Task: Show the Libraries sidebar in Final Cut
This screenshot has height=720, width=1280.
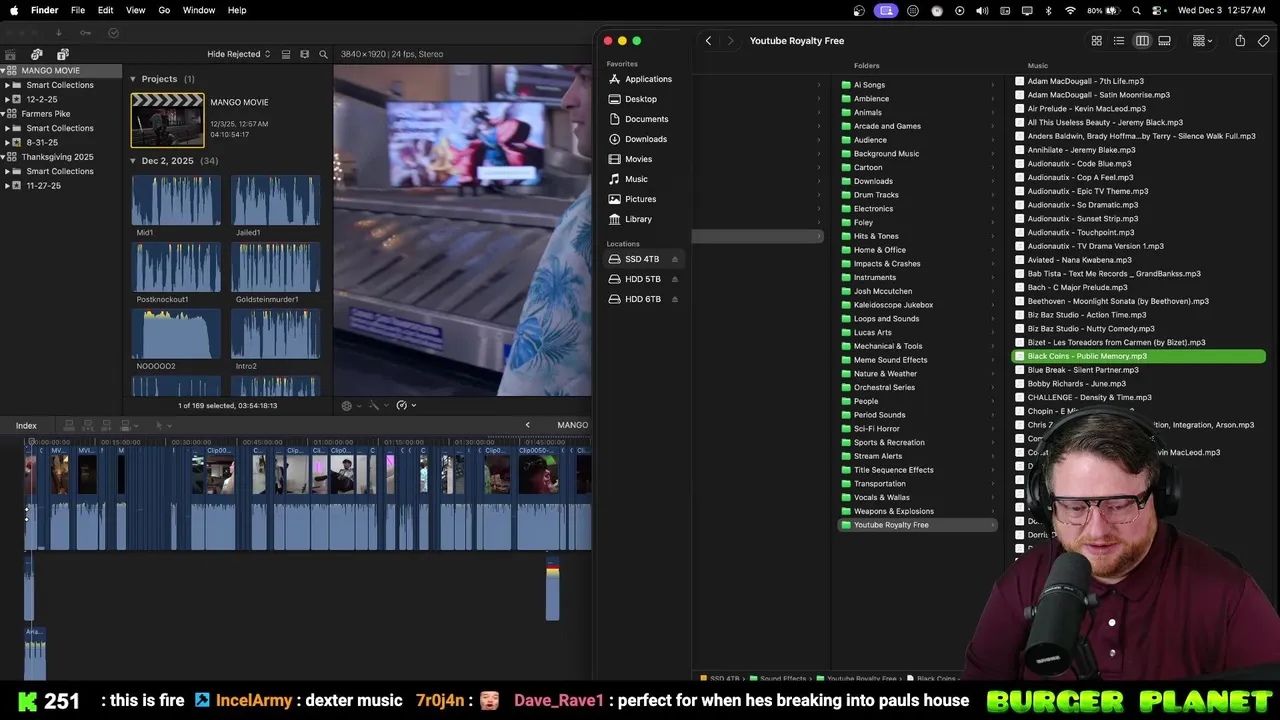Action: click(x=10, y=54)
